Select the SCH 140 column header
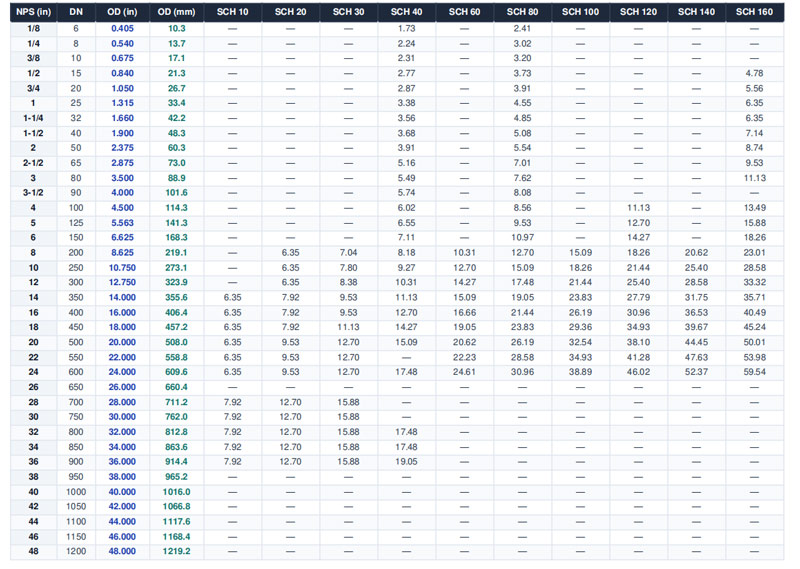The image size is (800, 569). (696, 12)
